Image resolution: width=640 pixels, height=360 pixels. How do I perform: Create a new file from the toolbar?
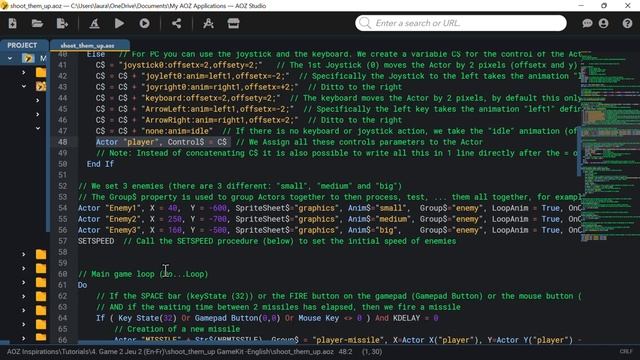pos(12,23)
